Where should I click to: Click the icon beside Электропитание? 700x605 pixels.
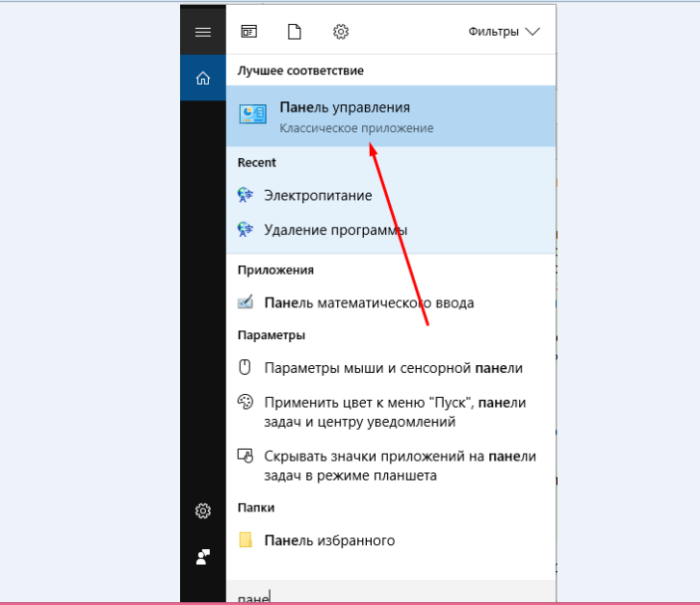[245, 195]
